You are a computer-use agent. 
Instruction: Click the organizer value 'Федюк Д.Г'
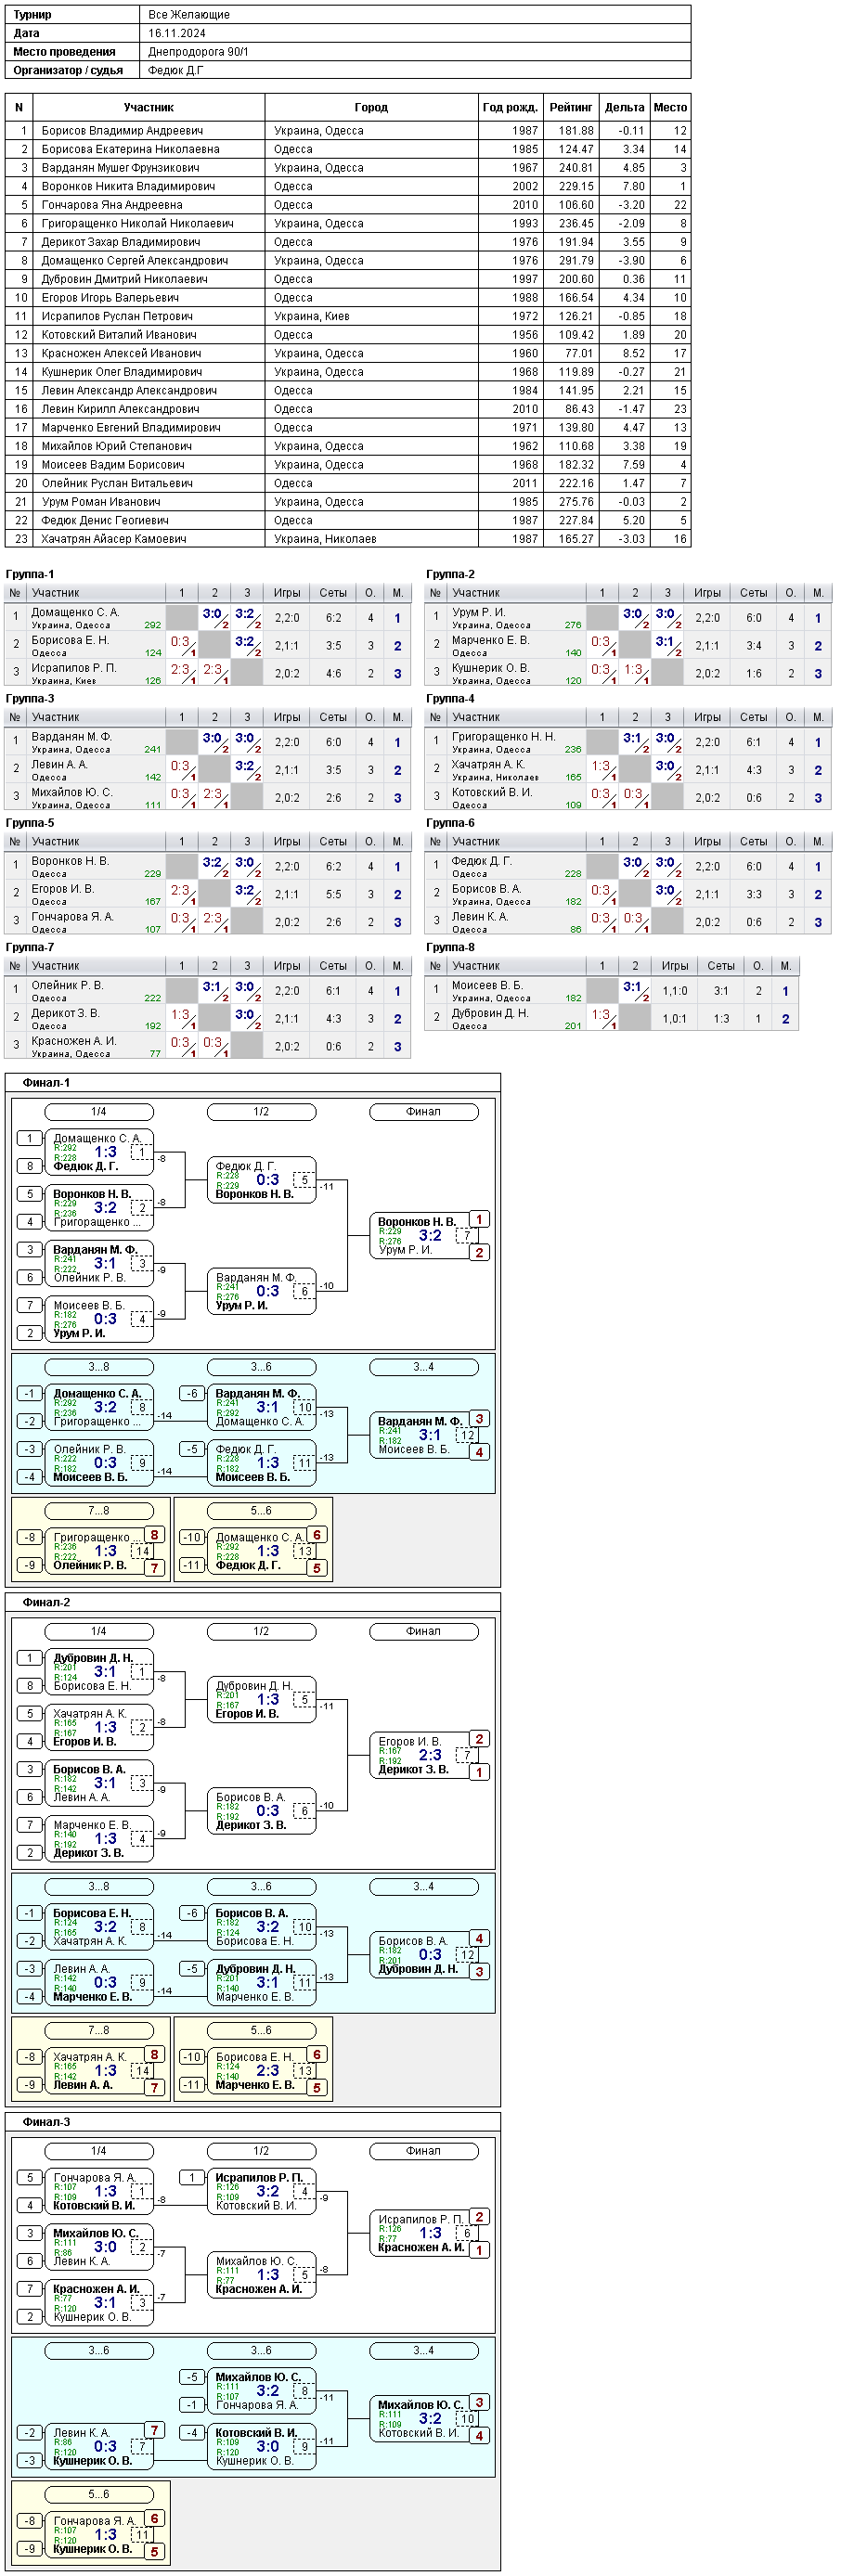click(176, 70)
